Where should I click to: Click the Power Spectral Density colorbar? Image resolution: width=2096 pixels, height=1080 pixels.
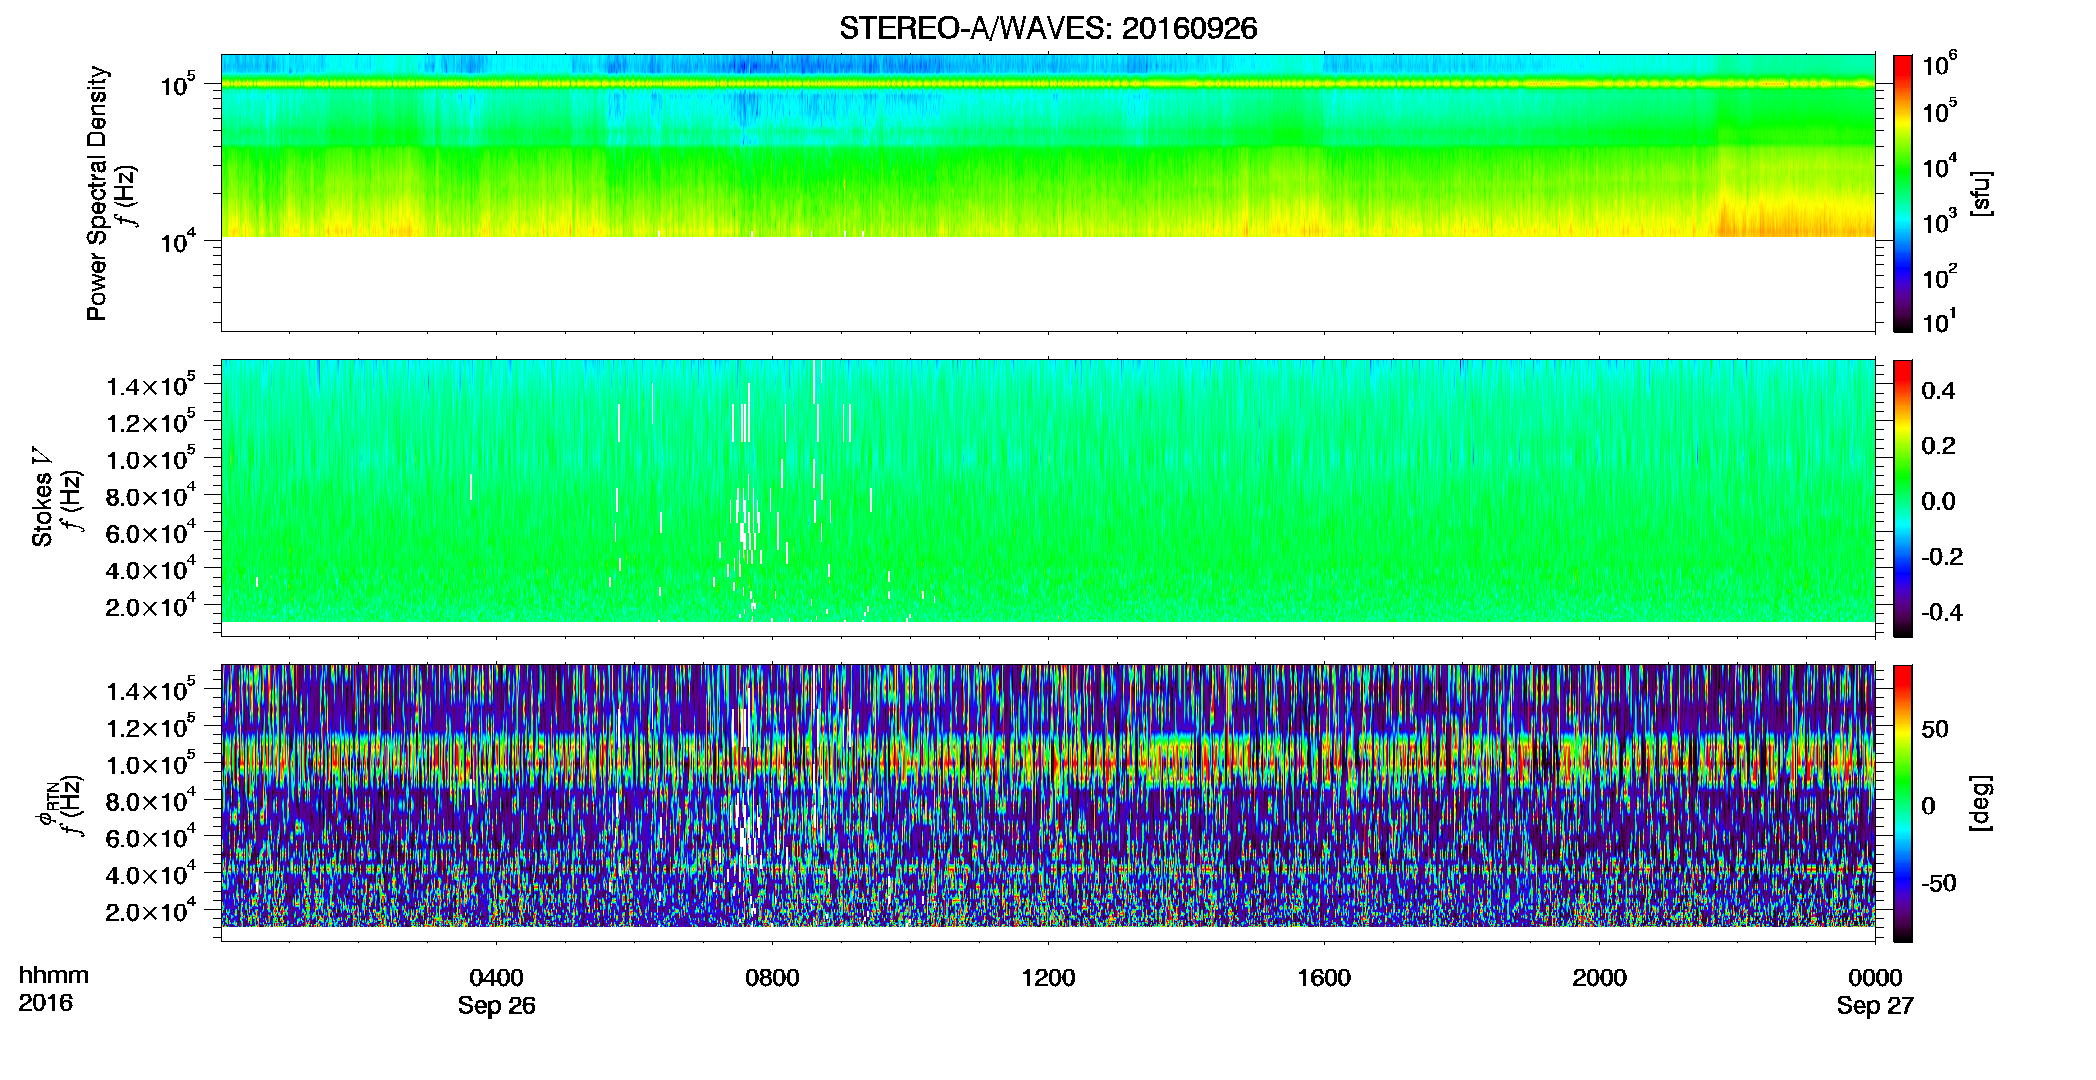point(1902,193)
